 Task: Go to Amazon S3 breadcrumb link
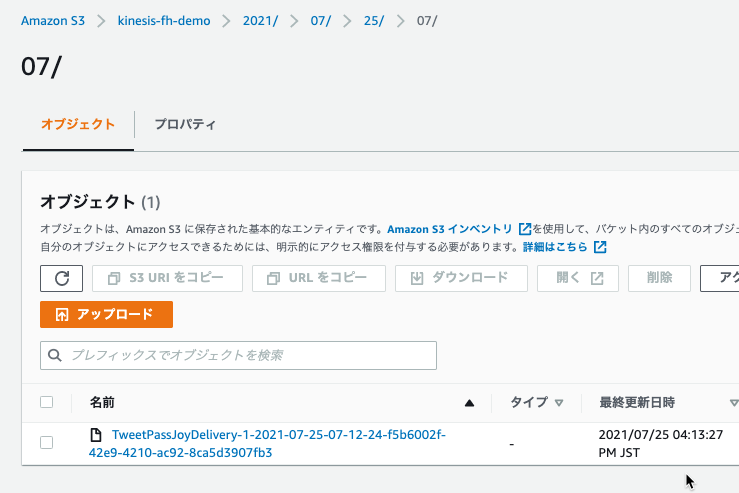click(x=53, y=21)
